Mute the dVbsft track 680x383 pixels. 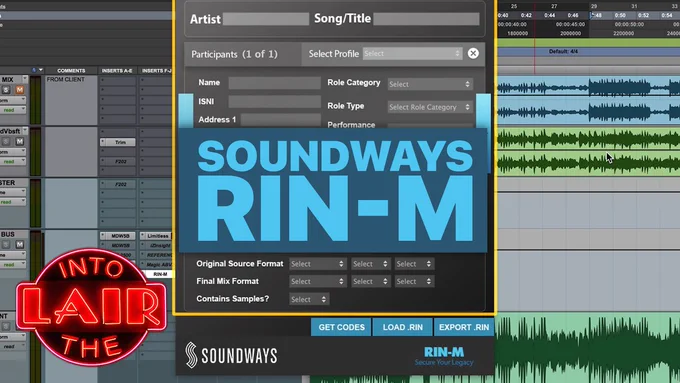click(20, 141)
